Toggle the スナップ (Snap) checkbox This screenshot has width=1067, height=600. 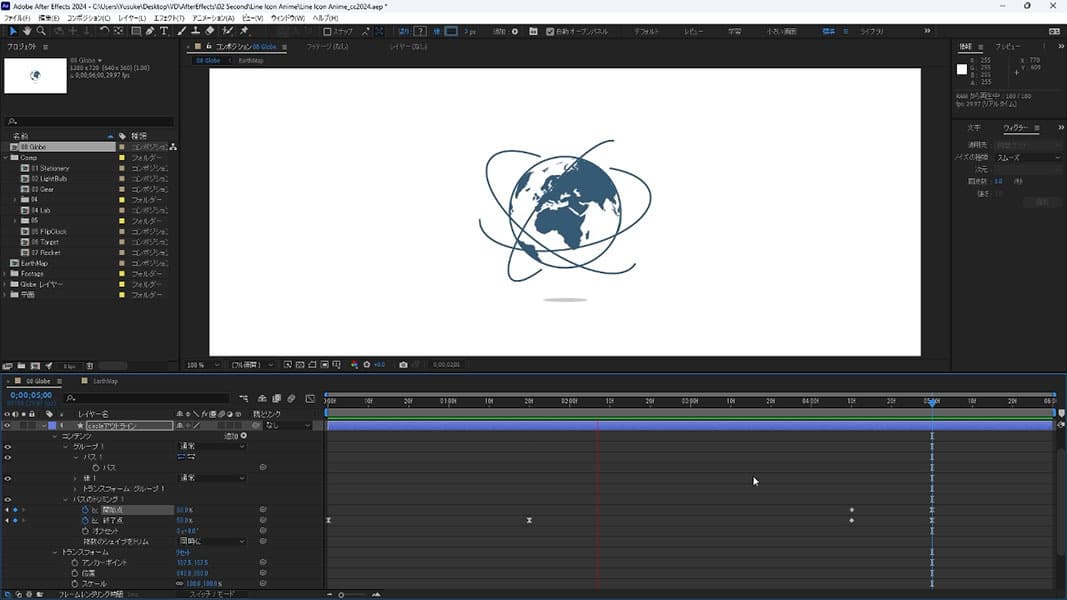327,31
